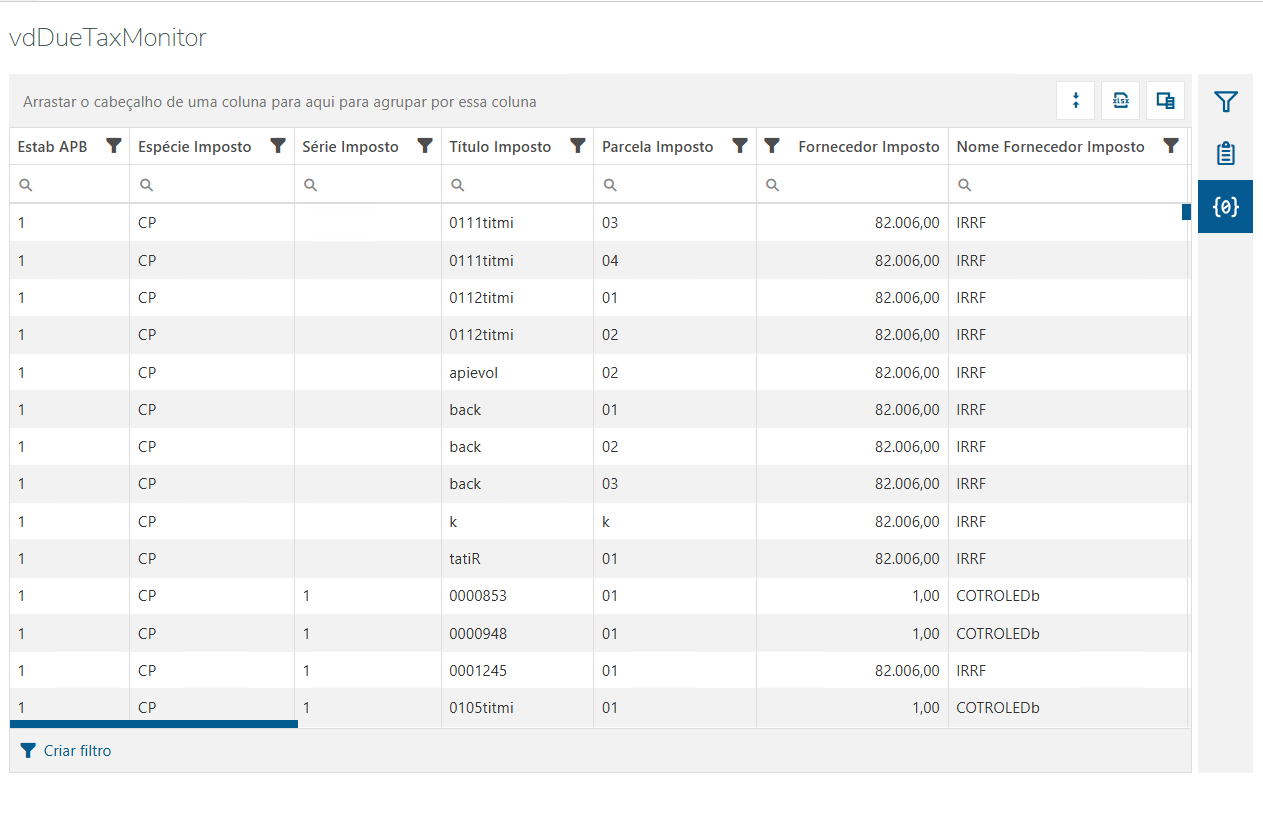
Task: Open the funnel filter side panel
Action: pos(1225,101)
